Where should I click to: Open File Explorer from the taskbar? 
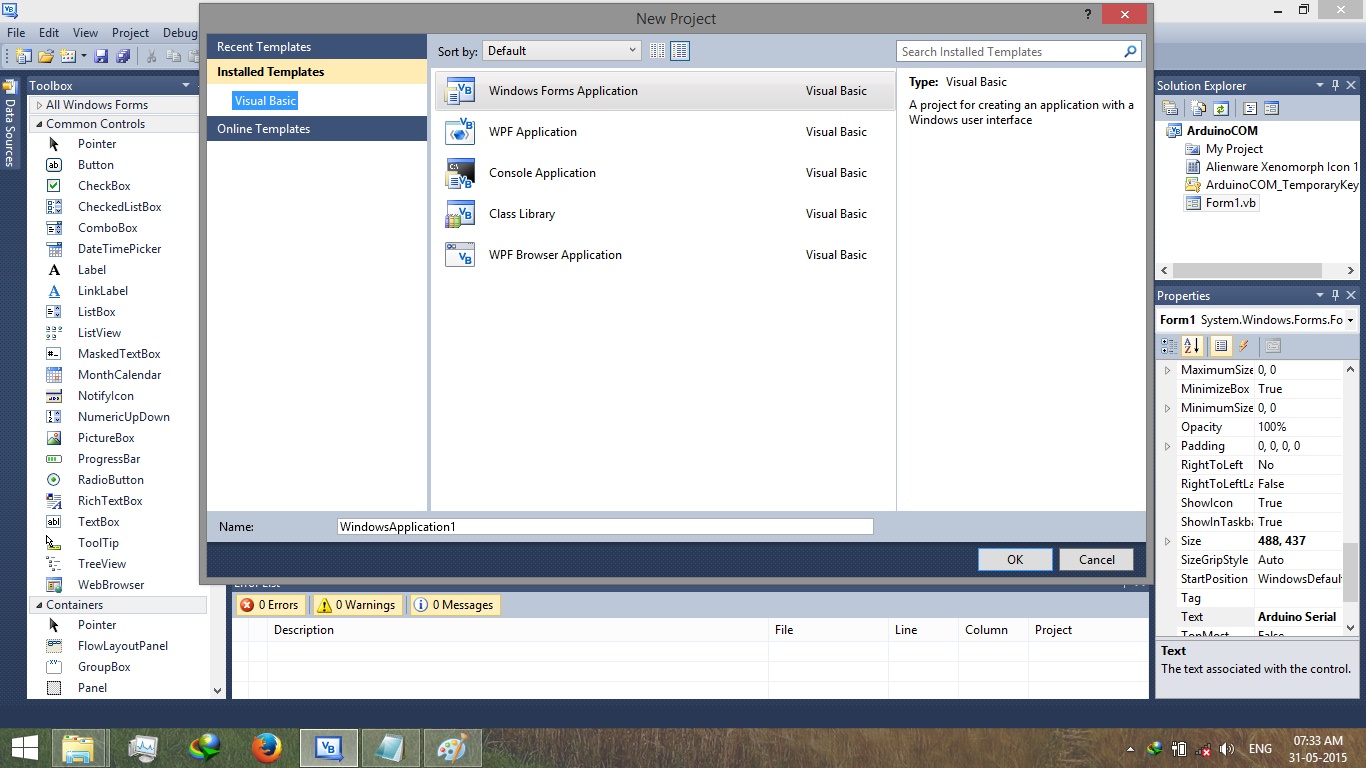(78, 748)
